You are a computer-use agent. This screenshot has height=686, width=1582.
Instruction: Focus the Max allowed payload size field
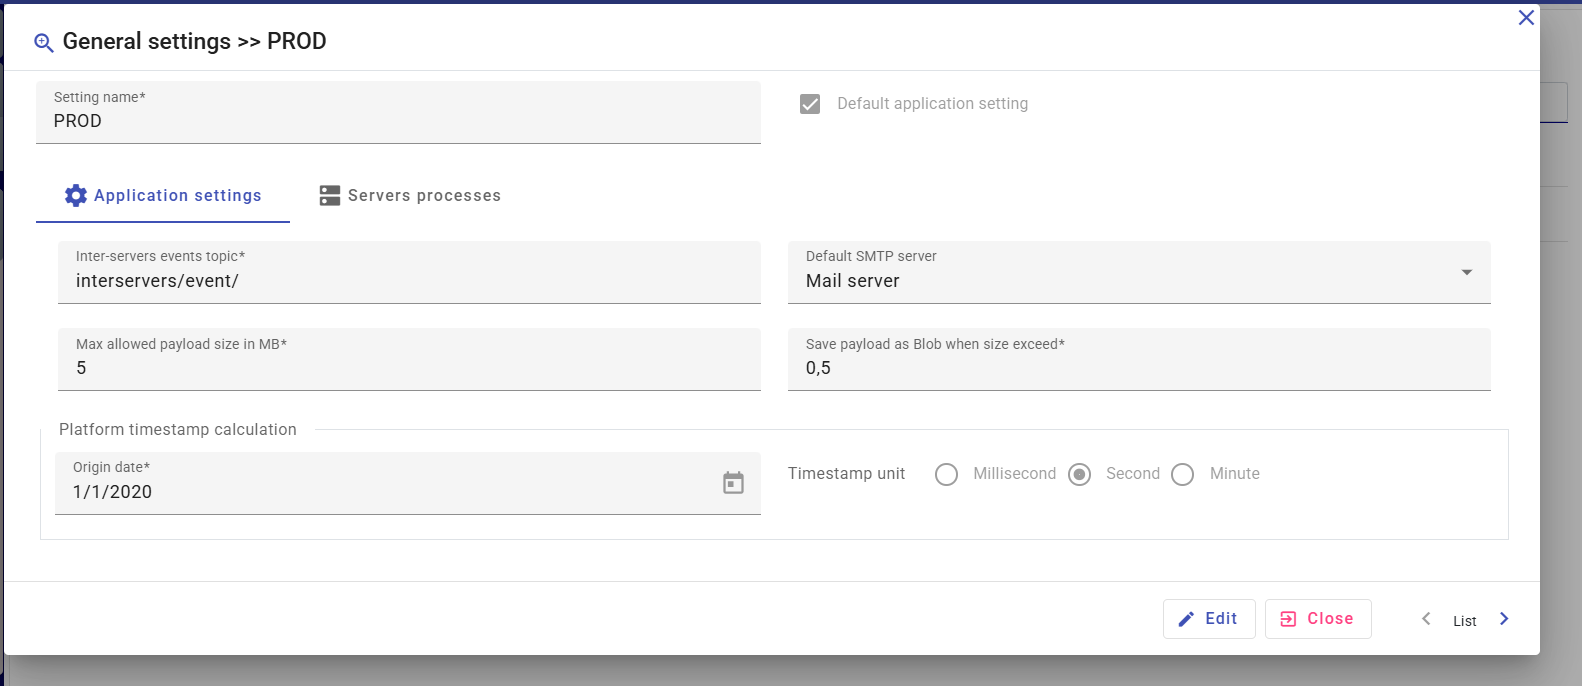click(408, 368)
